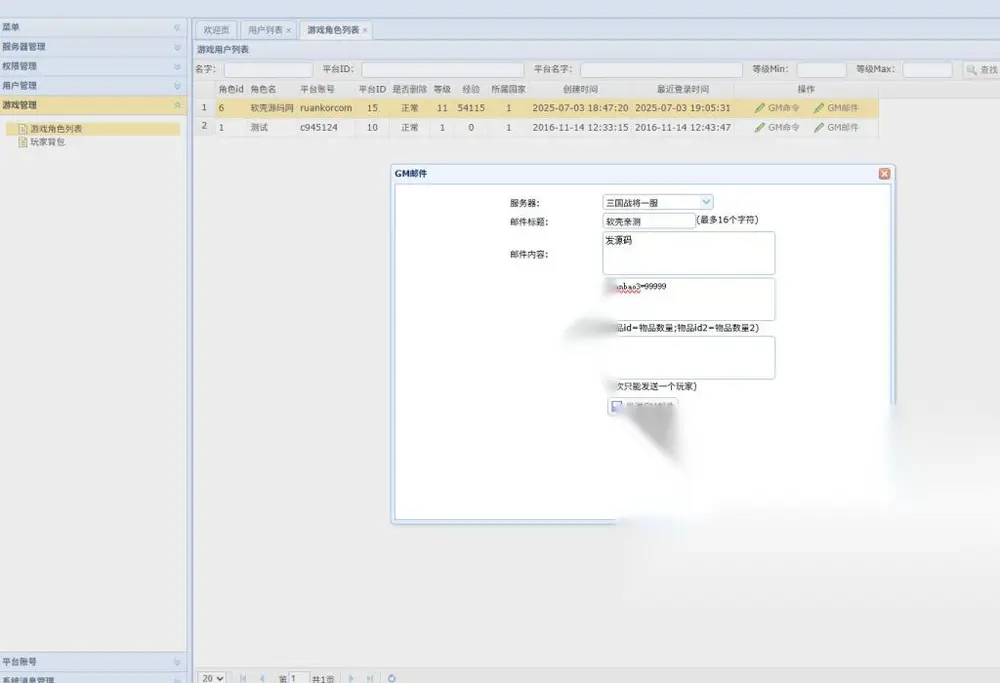
Task: Close the GM邮件 dialog
Action: coord(884,173)
